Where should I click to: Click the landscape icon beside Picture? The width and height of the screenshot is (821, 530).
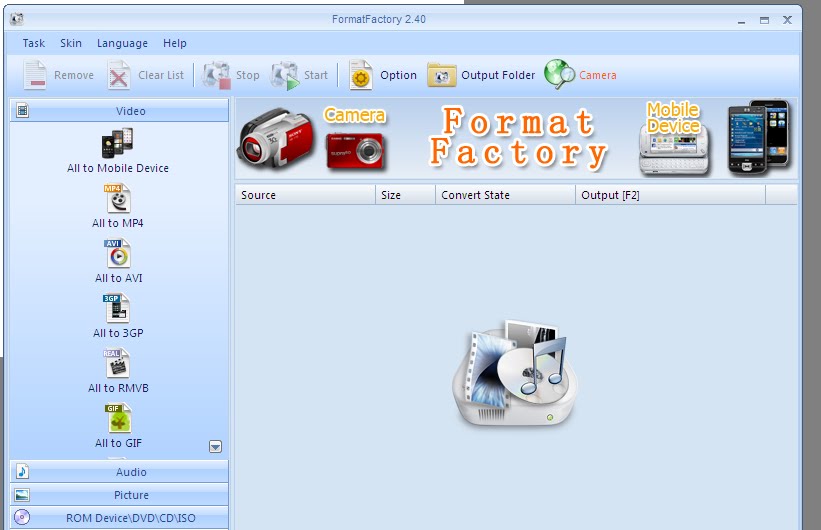click(22, 494)
